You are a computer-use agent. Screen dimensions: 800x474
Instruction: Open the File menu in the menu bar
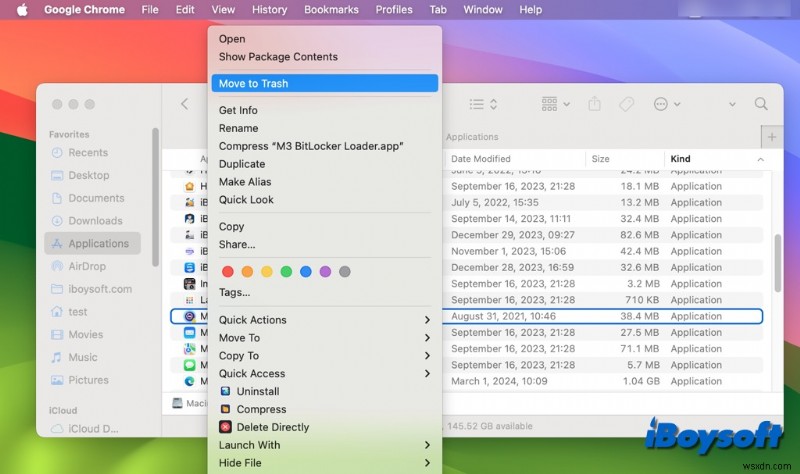click(x=150, y=10)
